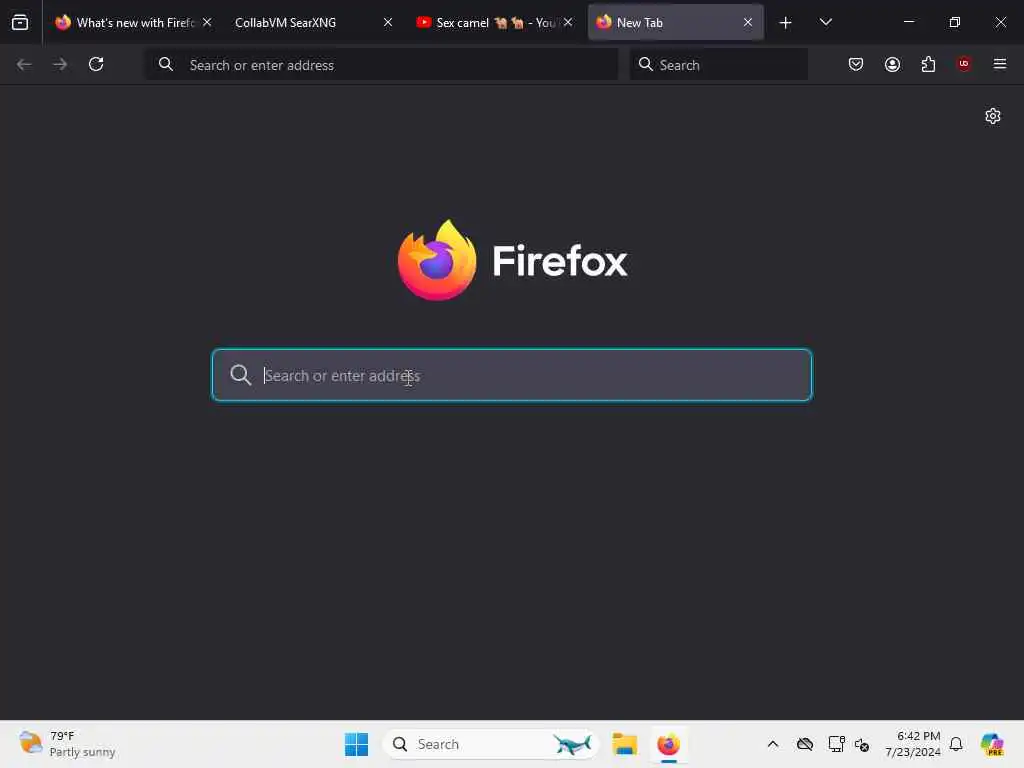Open File Explorer from the taskbar

624,744
